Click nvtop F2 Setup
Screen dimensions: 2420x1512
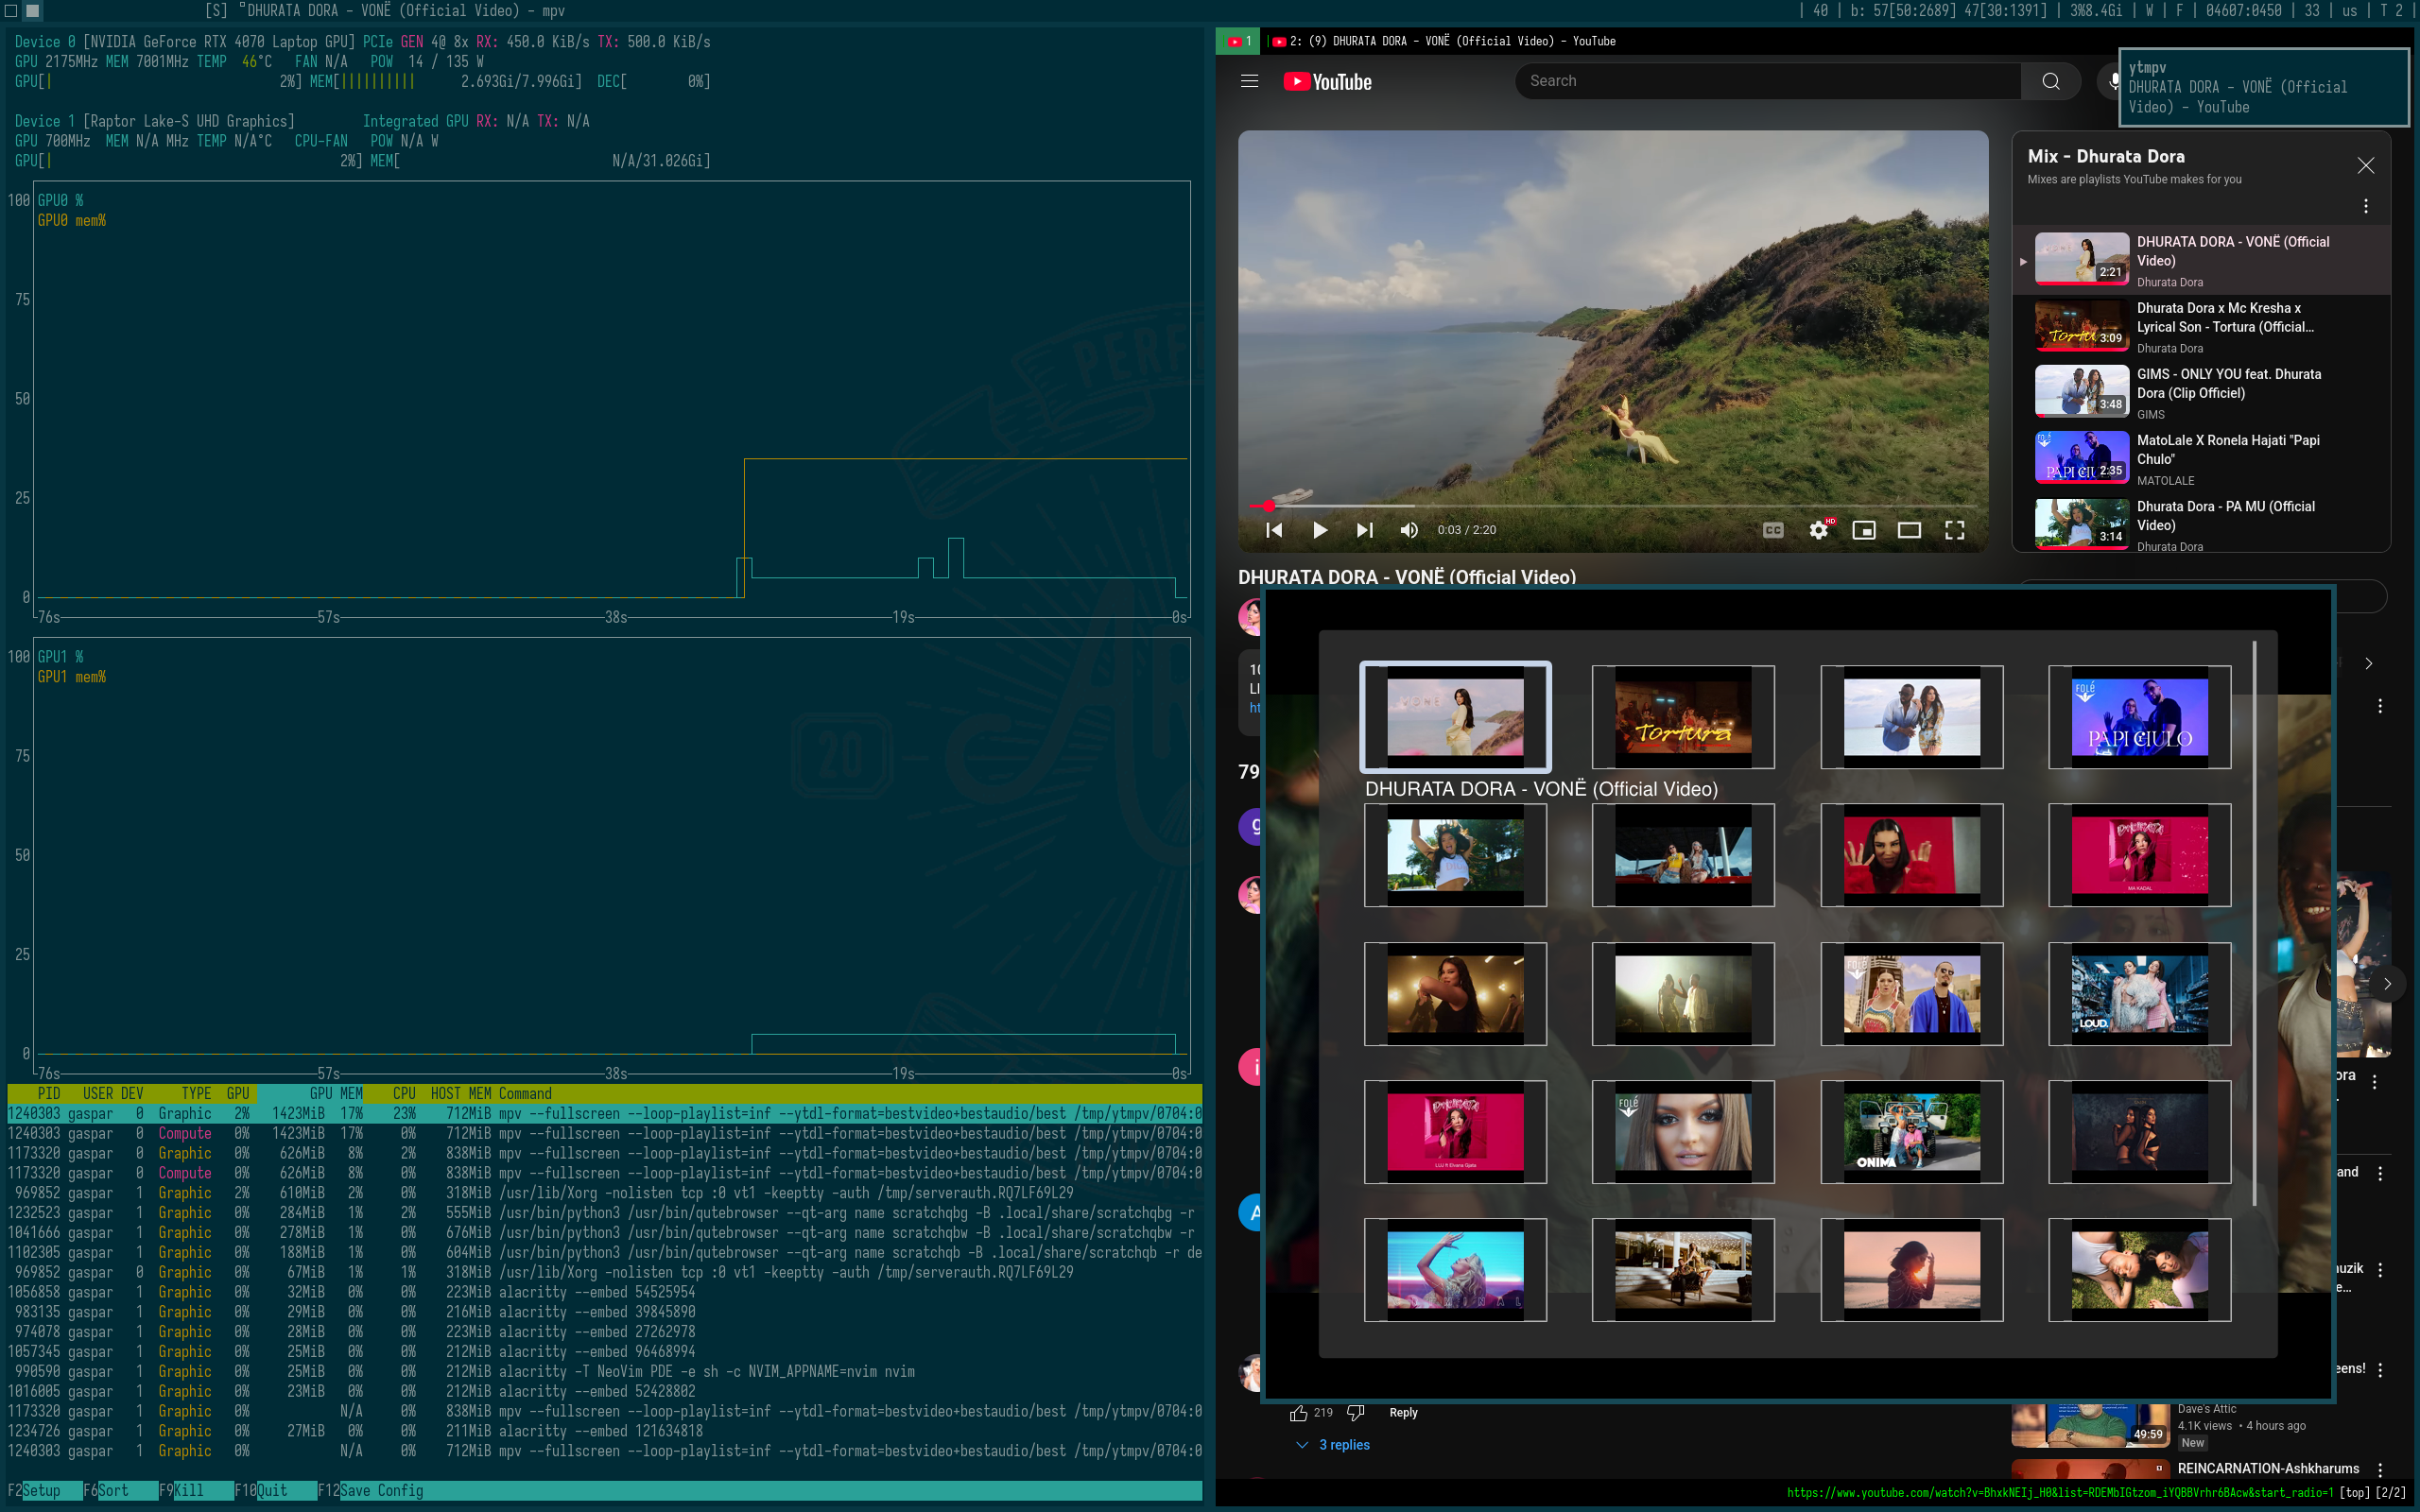(x=42, y=1490)
